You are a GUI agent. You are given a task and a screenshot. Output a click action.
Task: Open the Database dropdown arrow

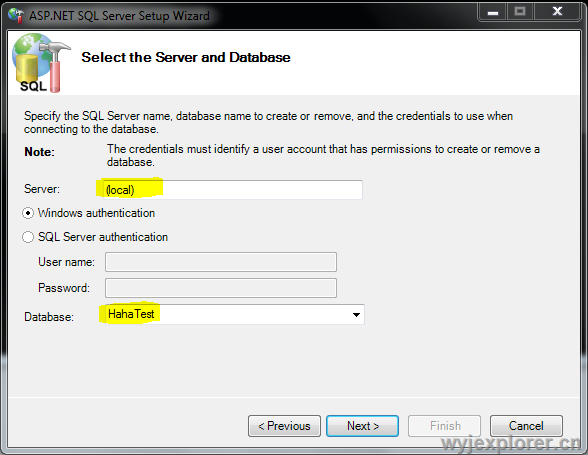pyautogui.click(x=356, y=315)
